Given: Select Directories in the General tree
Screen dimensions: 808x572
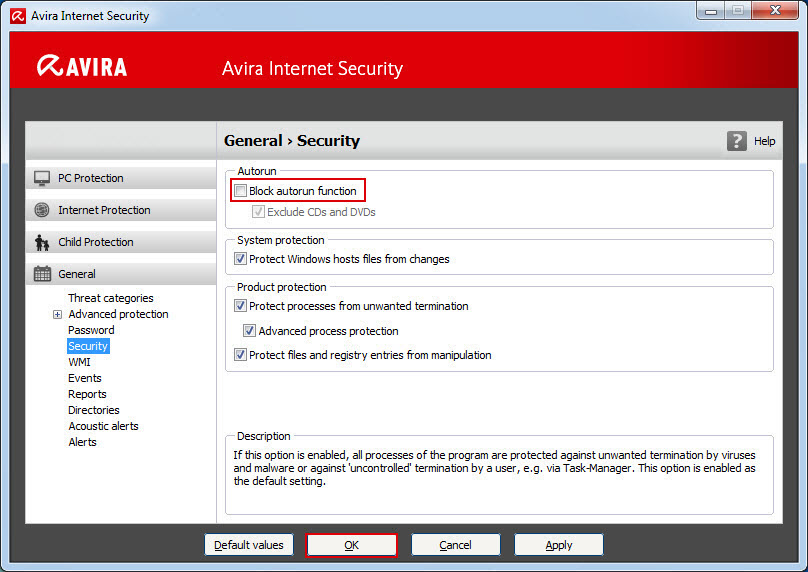Looking at the screenshot, I should [94, 410].
